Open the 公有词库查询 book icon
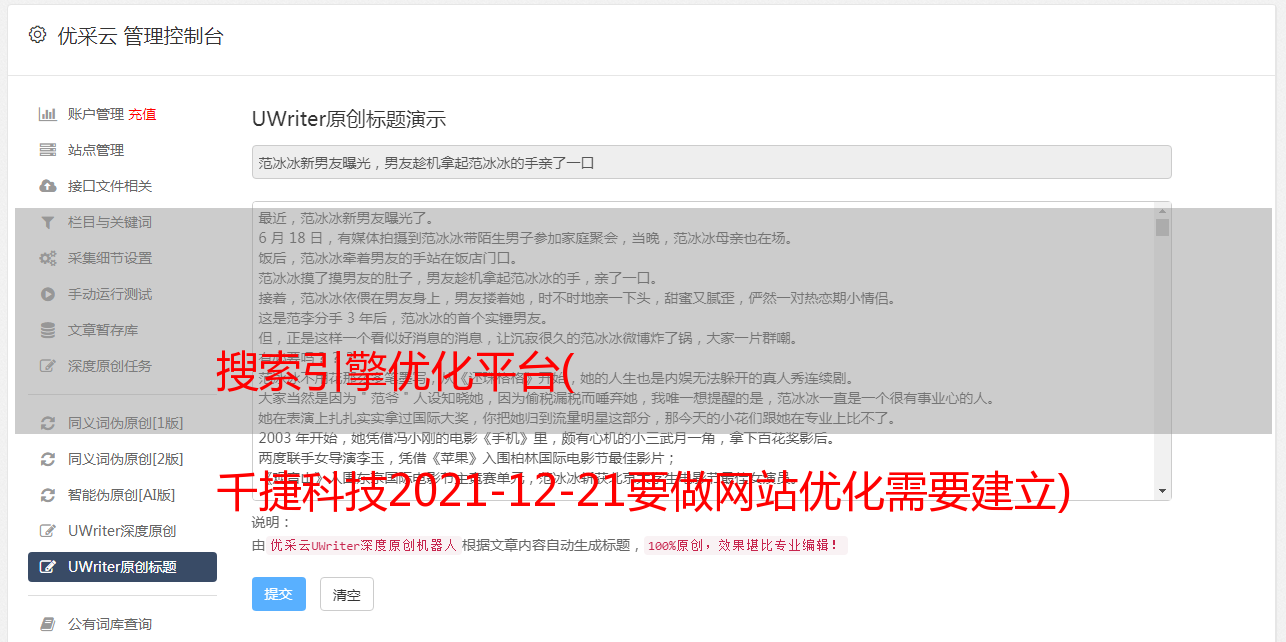The height and width of the screenshot is (642, 1286). (47, 624)
